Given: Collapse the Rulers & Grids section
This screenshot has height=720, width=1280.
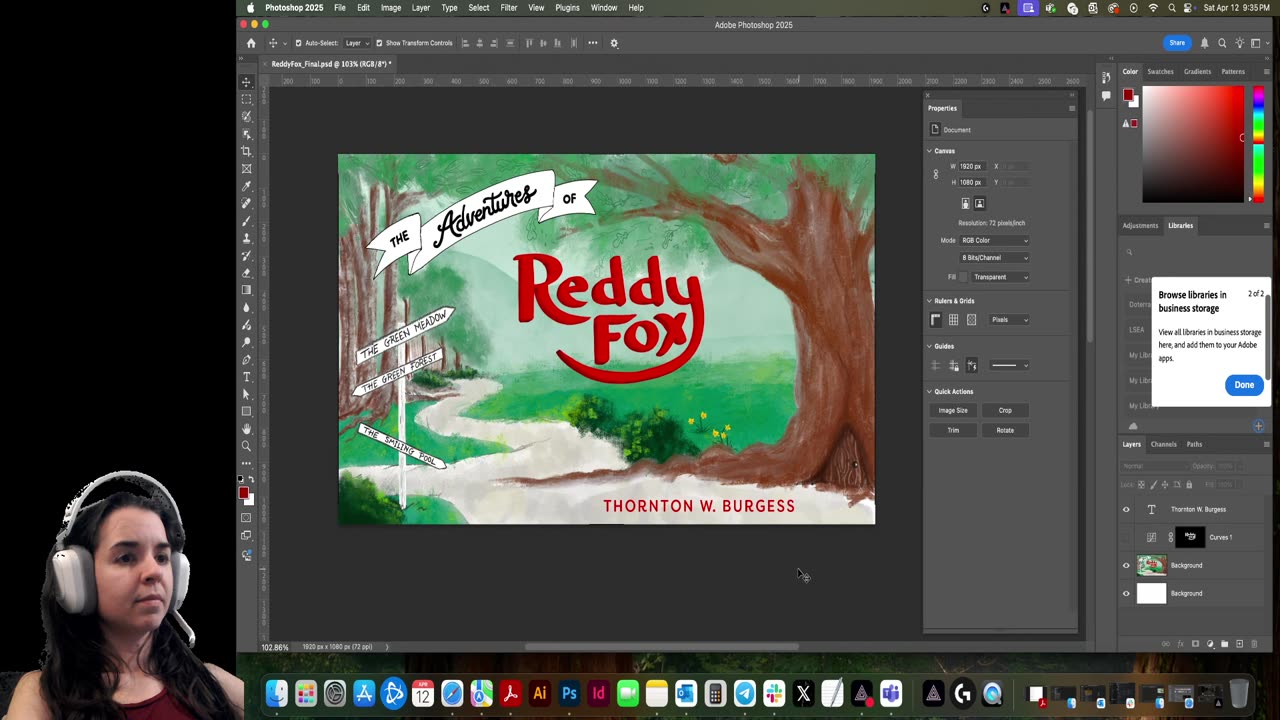Looking at the screenshot, I should [929, 301].
